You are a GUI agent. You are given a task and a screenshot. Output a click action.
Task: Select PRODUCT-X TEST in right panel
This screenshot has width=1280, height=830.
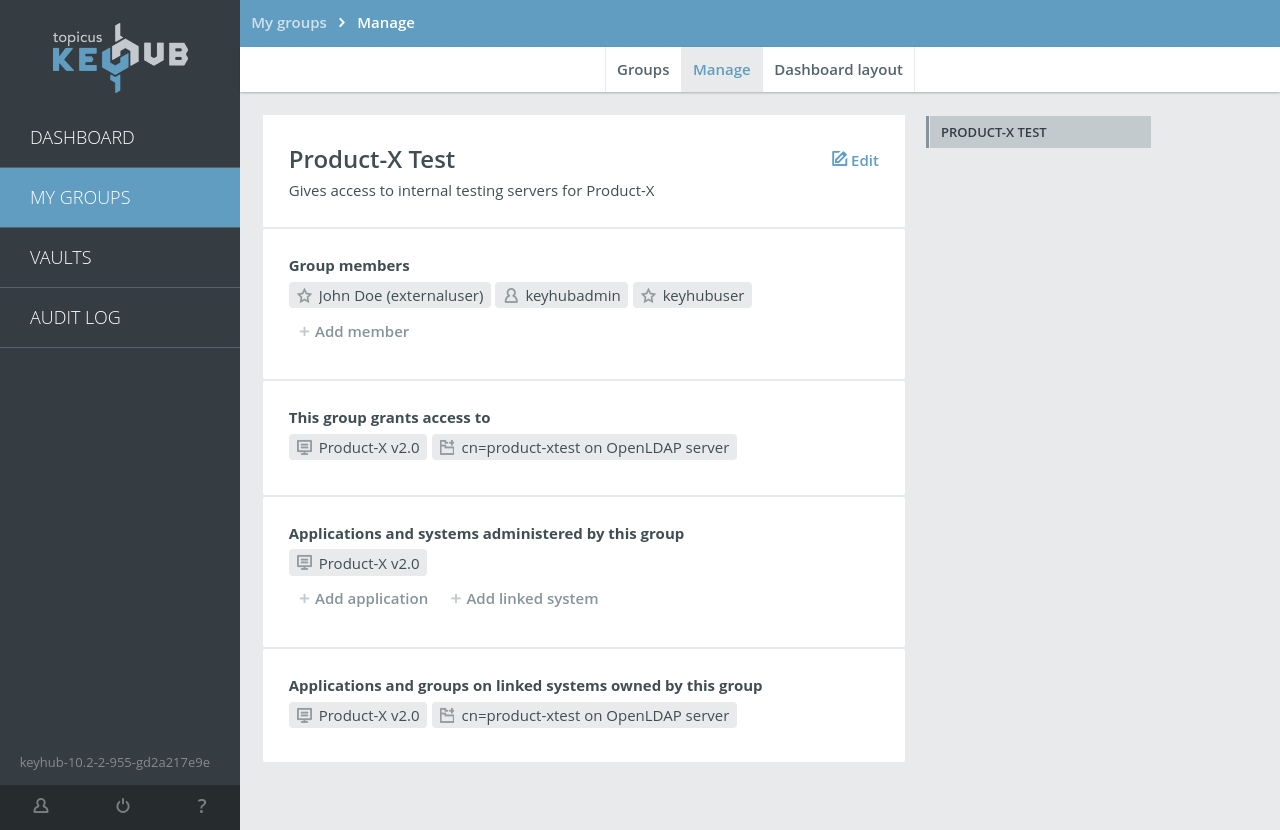(1038, 132)
